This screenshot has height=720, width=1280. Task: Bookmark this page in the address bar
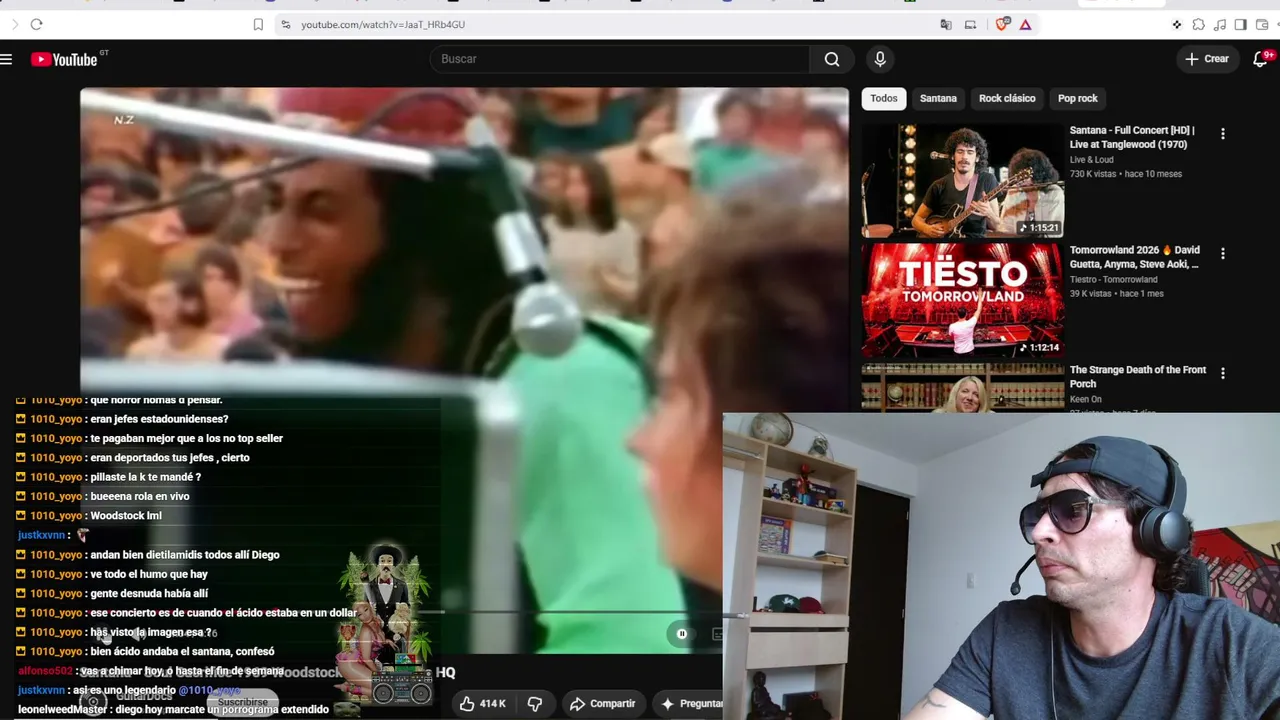click(258, 24)
